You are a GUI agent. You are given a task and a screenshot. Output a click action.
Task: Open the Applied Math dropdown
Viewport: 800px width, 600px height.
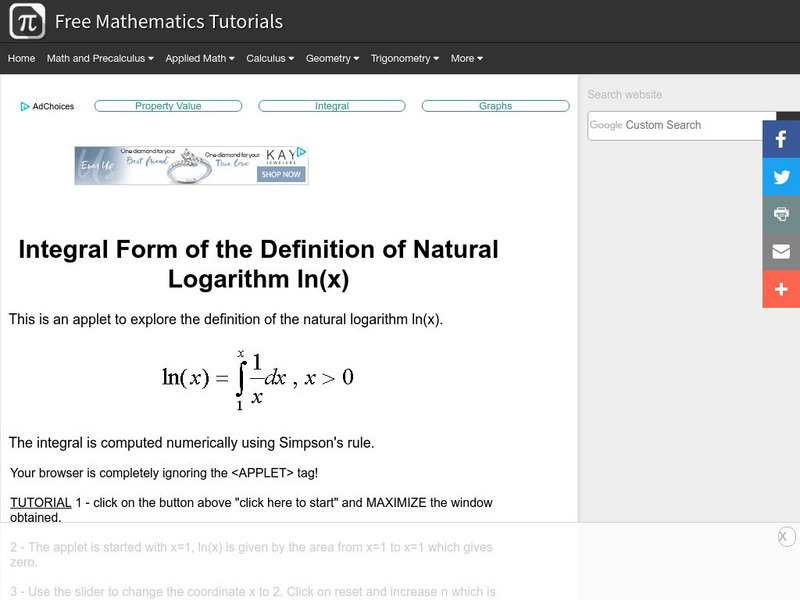coord(200,59)
